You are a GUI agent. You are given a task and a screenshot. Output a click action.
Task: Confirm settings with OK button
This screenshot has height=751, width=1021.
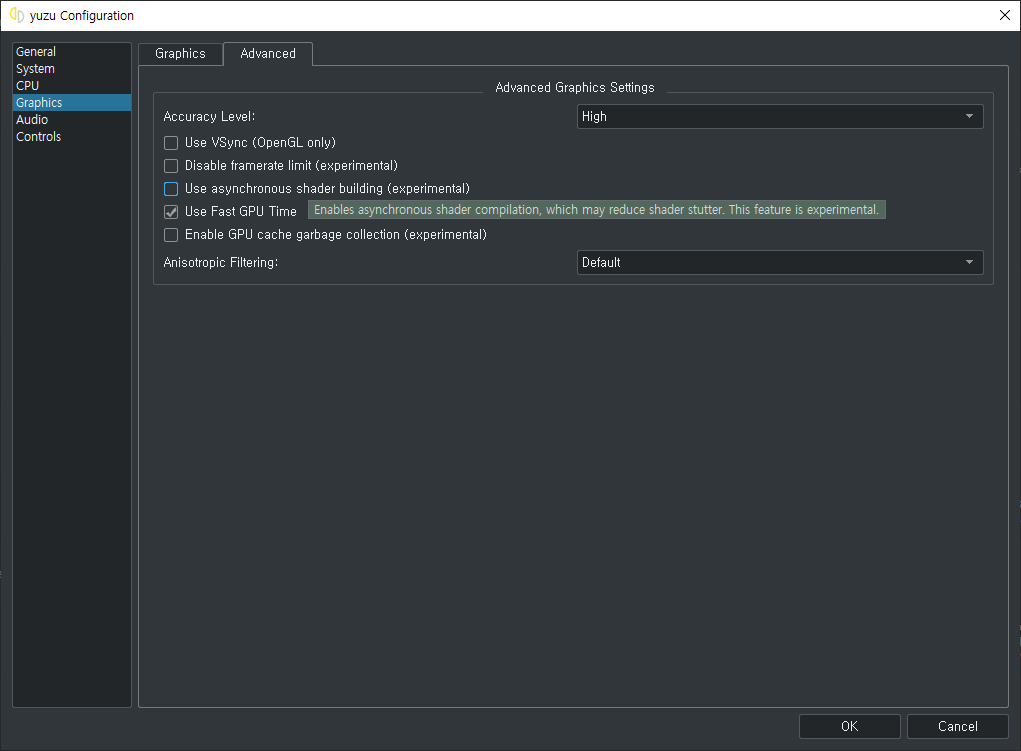pyautogui.click(x=849, y=726)
